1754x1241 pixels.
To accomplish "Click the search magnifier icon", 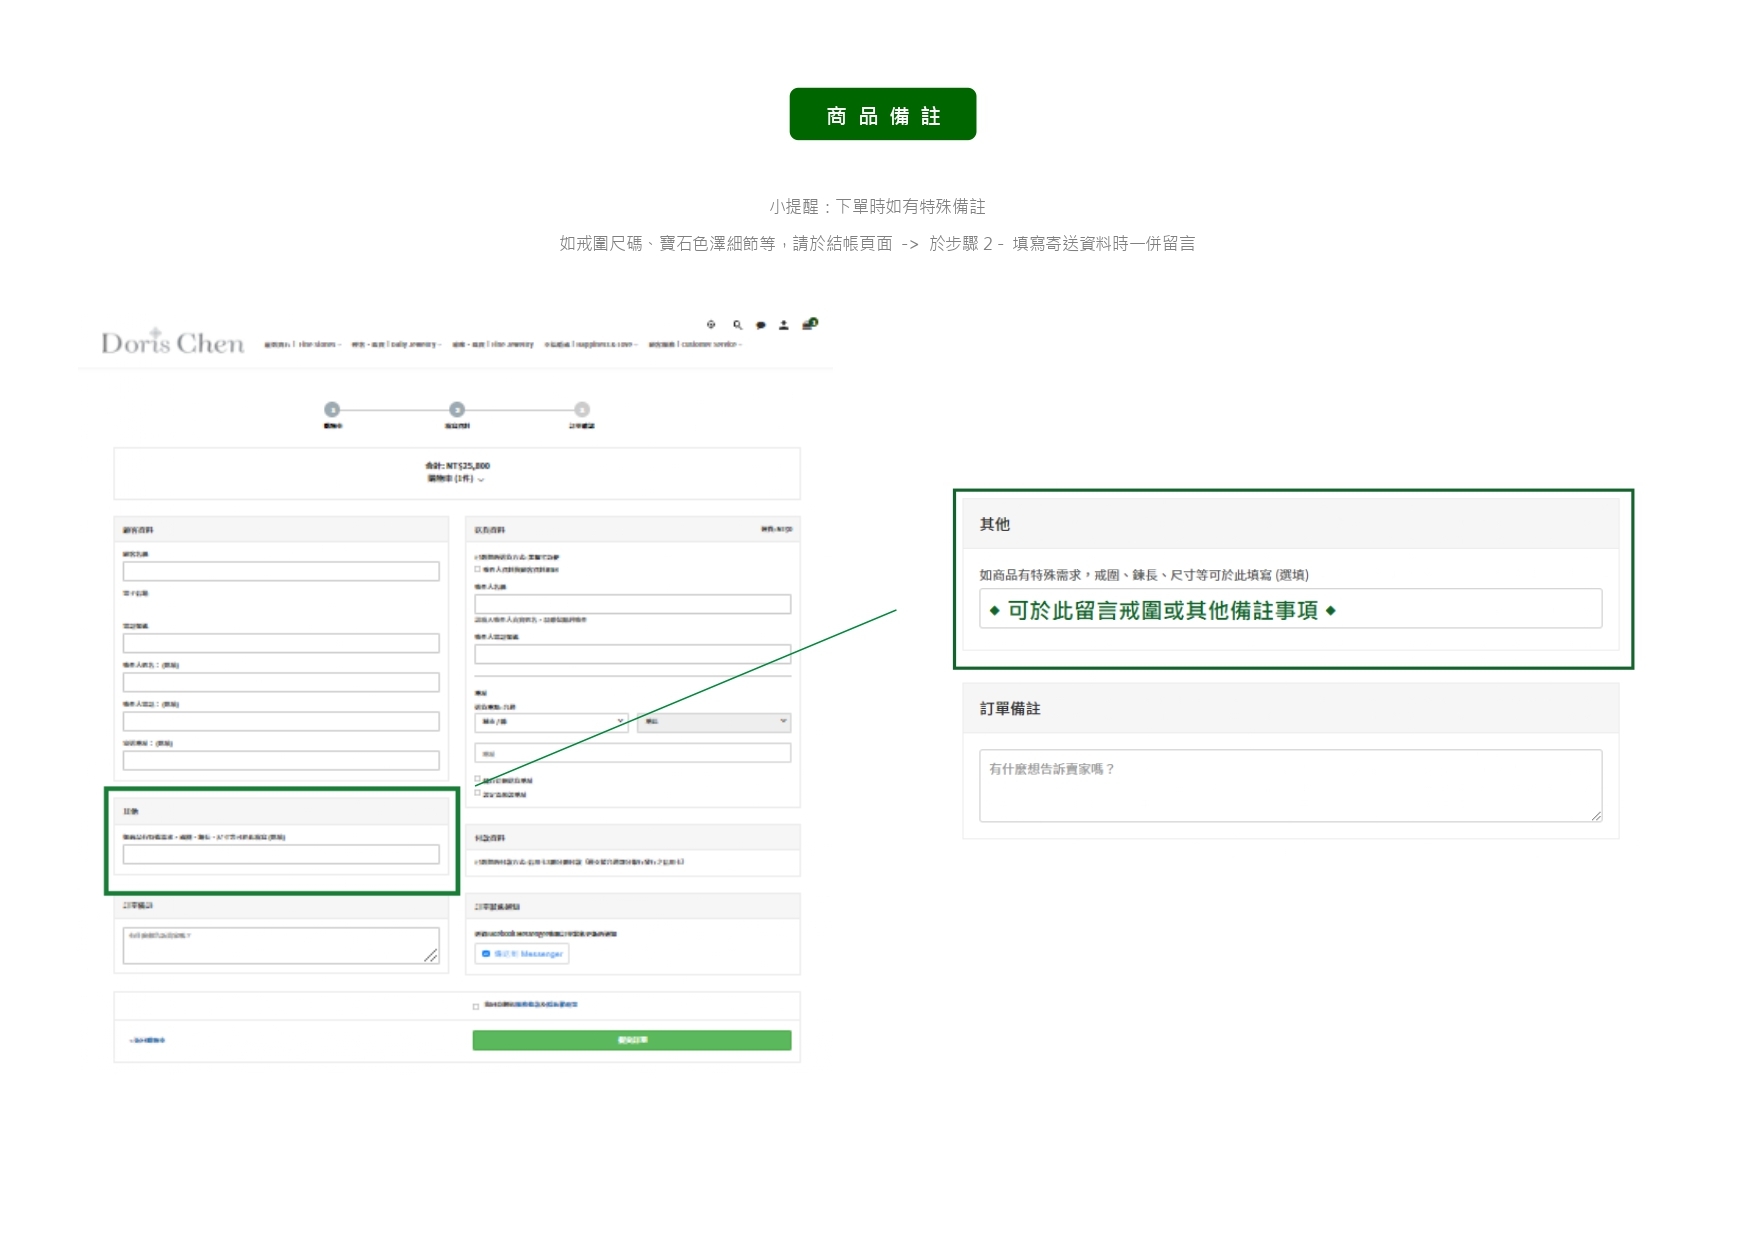I will 737,324.
